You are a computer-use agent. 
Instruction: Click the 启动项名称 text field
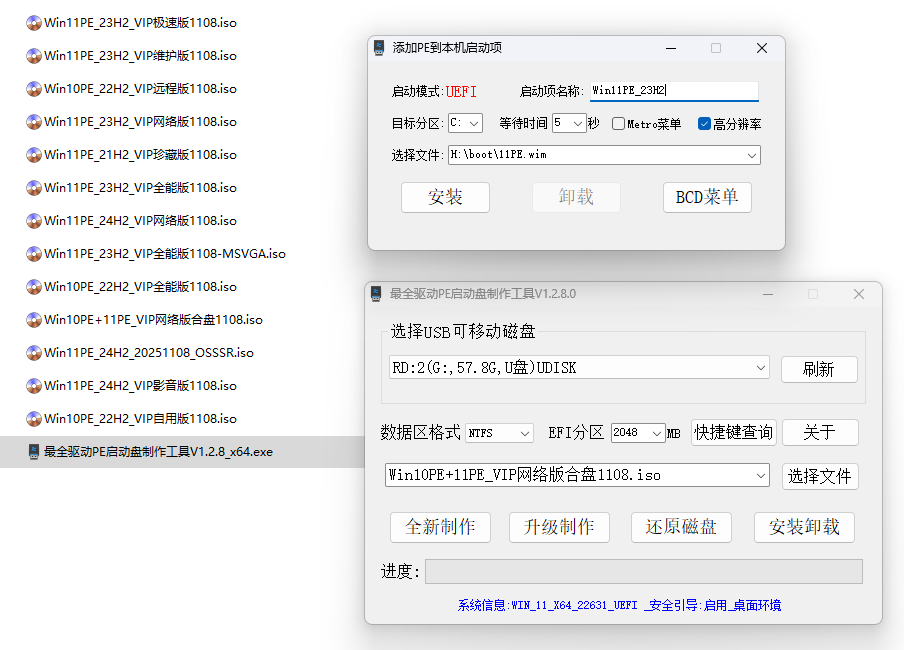pos(674,91)
